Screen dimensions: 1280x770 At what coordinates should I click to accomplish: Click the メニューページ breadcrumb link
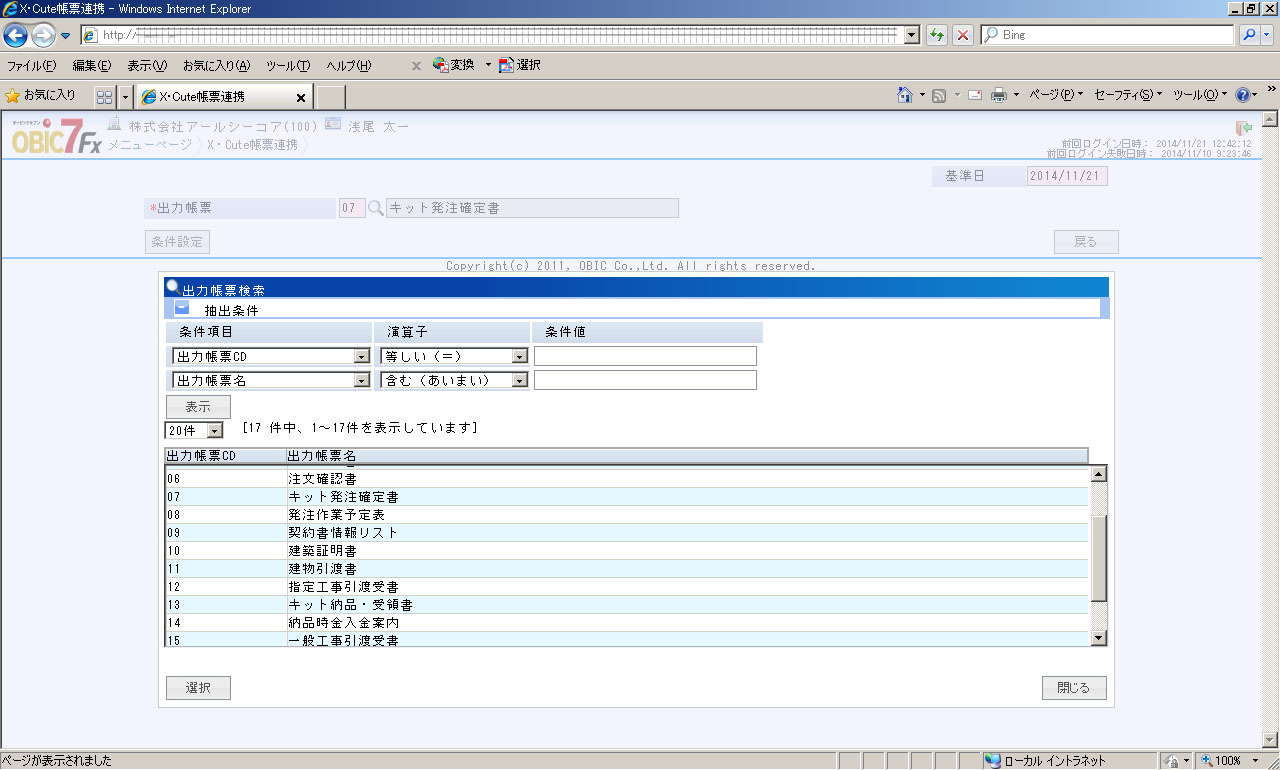pos(150,145)
